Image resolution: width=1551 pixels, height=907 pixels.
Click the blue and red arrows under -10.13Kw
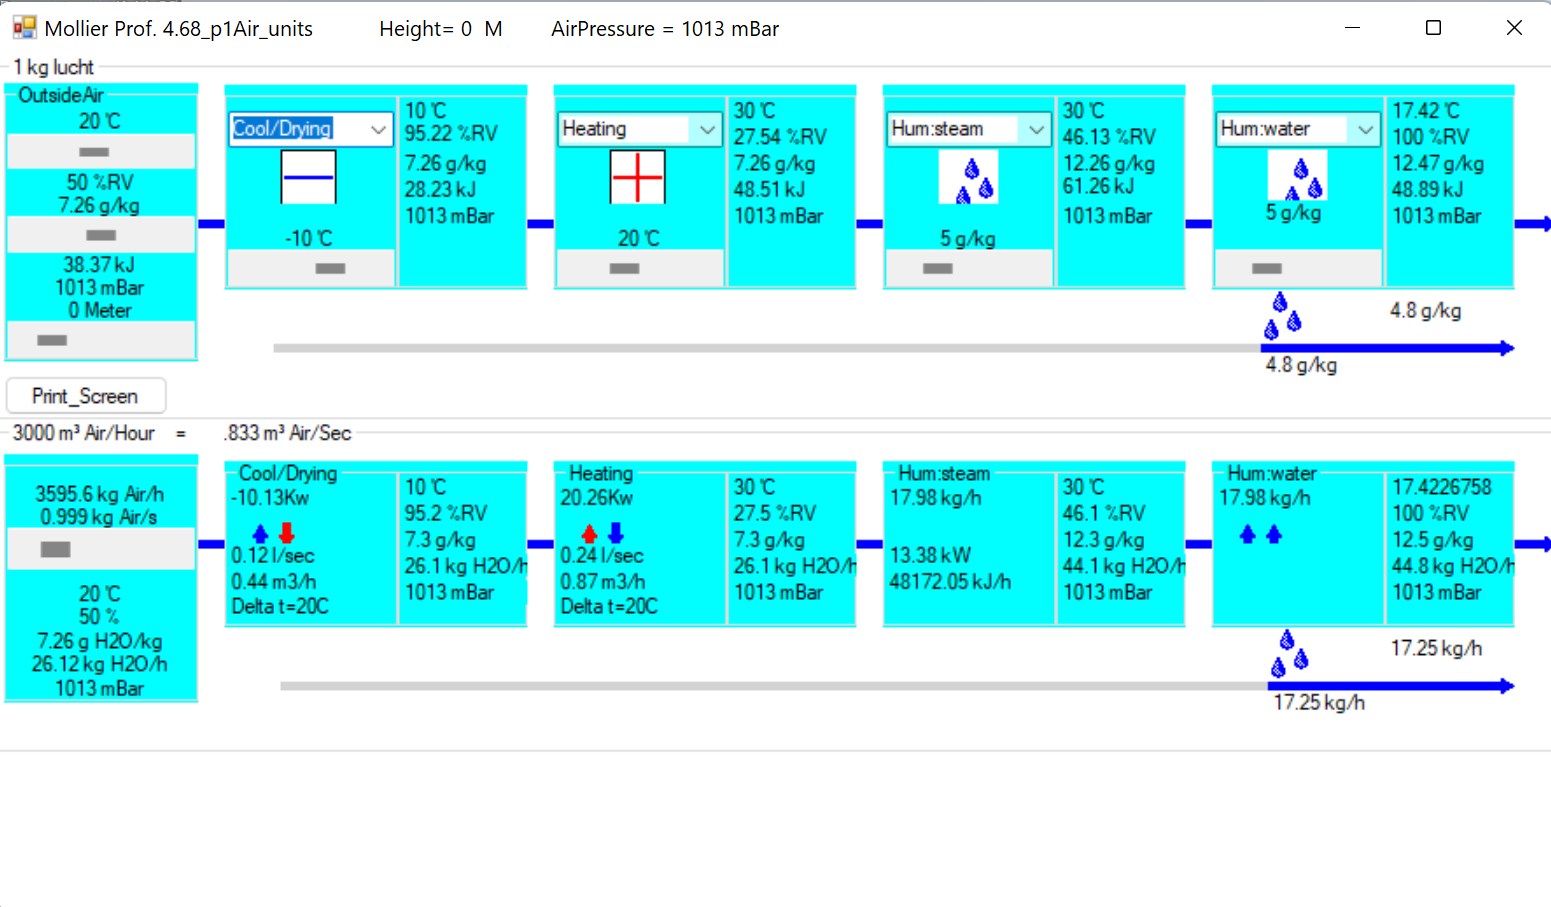[x=273, y=532]
